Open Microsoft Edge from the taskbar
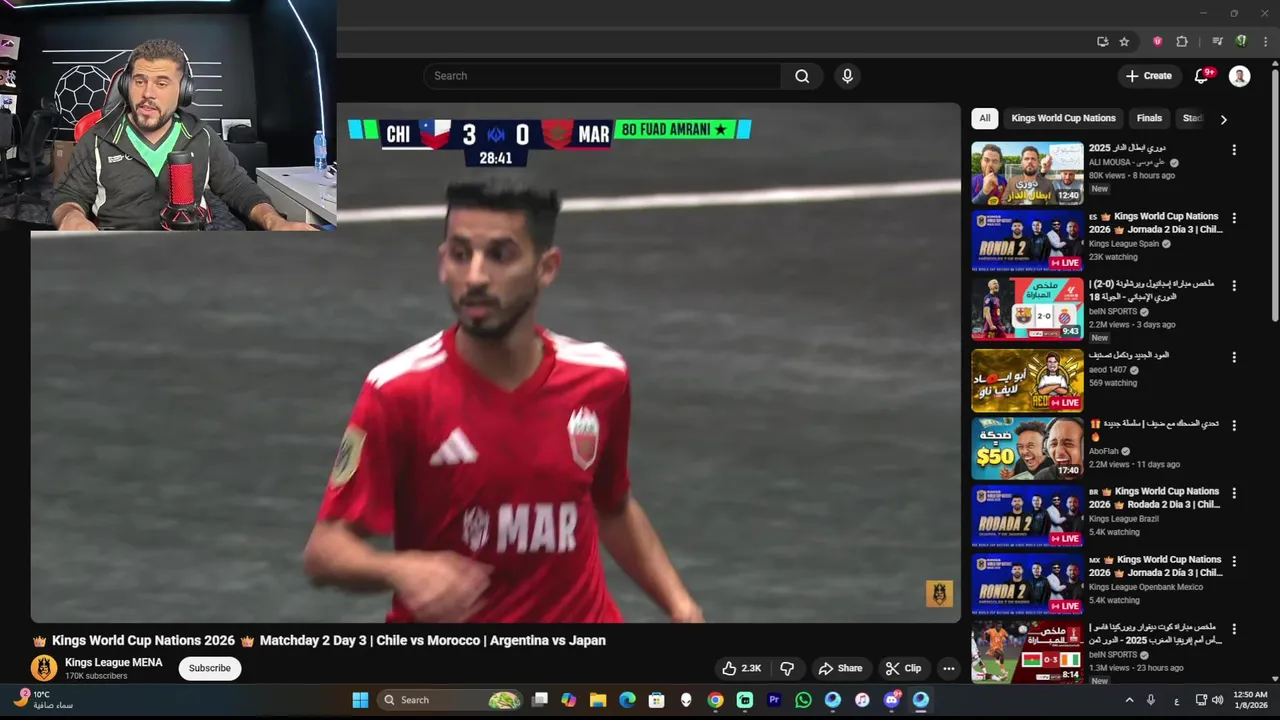Image resolution: width=1280 pixels, height=720 pixels. pyautogui.click(x=627, y=700)
